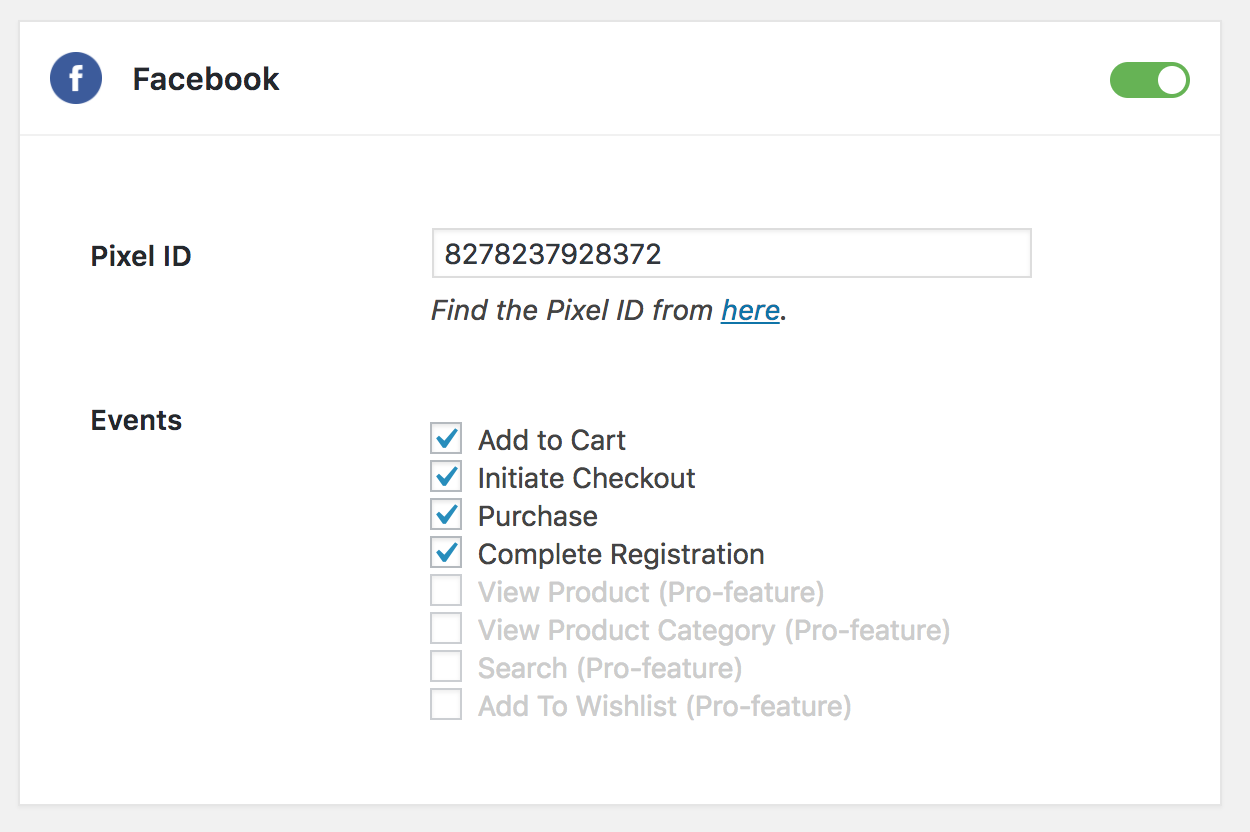Click the "Add to Cart" label text
The image size is (1250, 832).
(551, 440)
